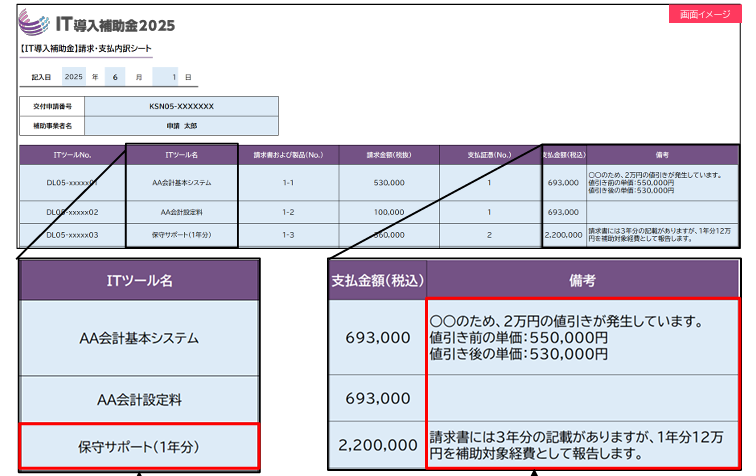Click the enlarged 2,200,000 payment amount cell
The width and height of the screenshot is (756, 476).
[377, 445]
